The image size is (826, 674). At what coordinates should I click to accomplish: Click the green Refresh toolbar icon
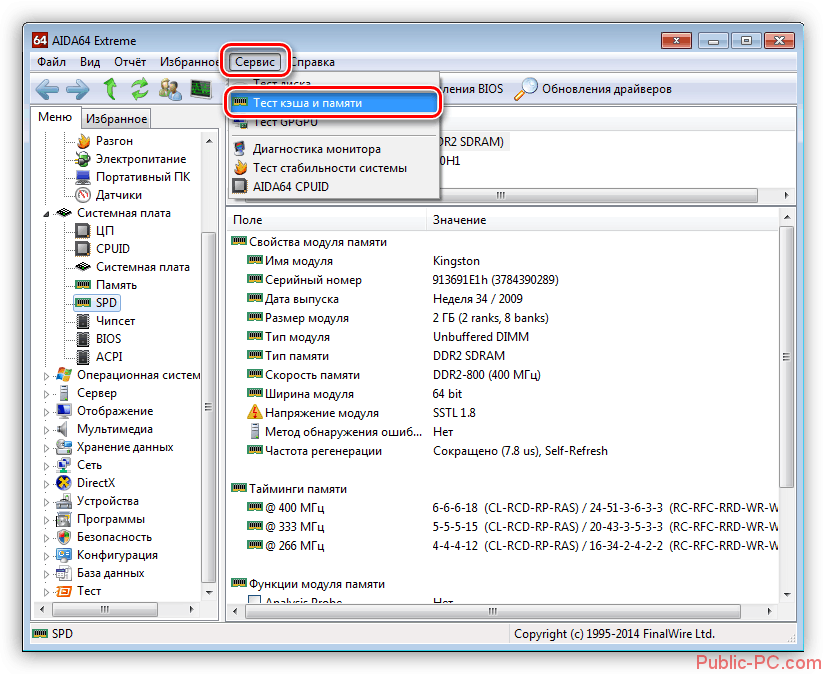pyautogui.click(x=139, y=89)
